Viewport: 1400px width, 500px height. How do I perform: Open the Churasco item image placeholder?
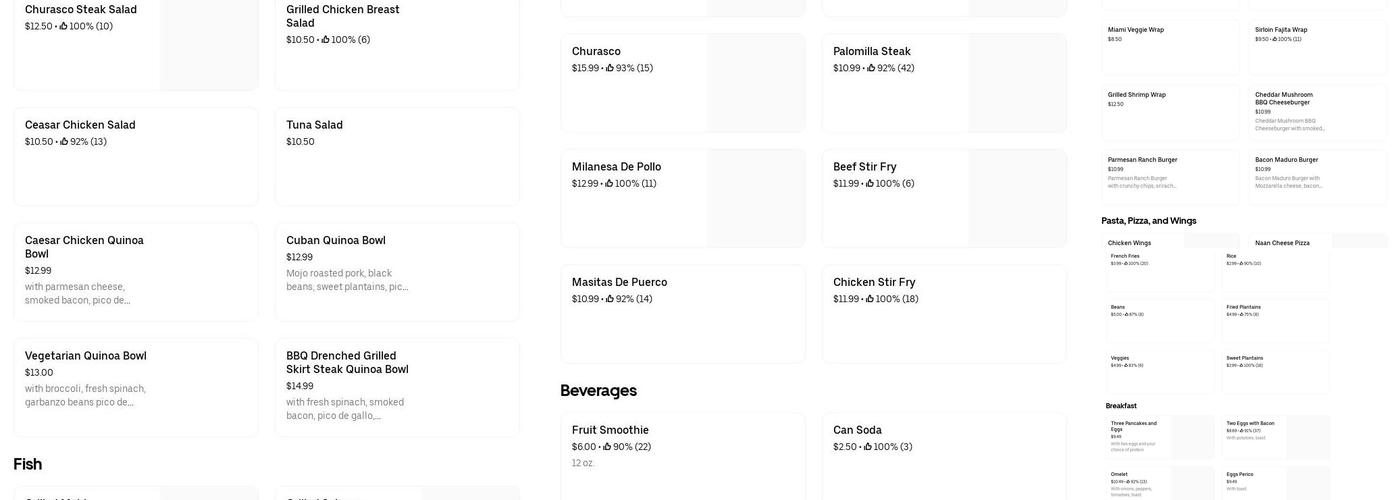point(755,83)
